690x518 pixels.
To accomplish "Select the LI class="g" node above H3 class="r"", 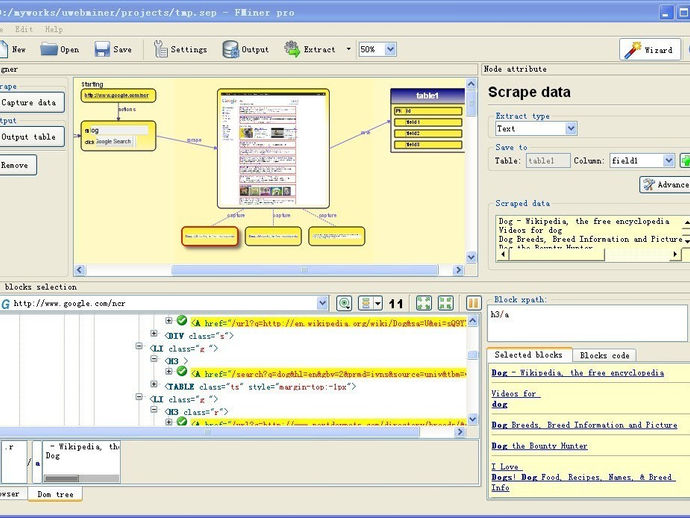I will 184,399.
